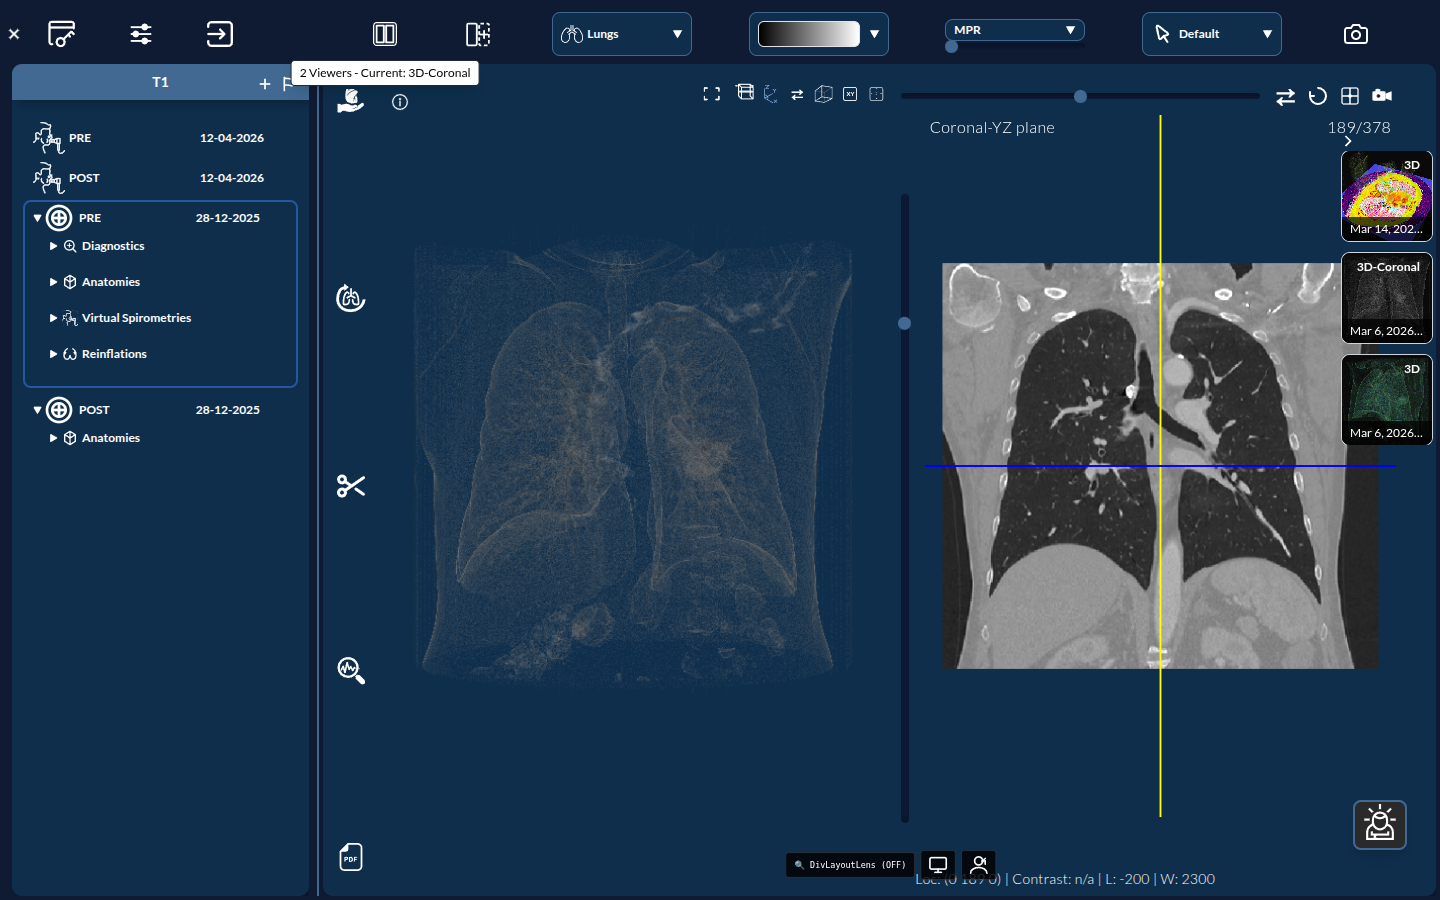Viewport: 1440px width, 900px height.
Task: Take a screenshot with the camera icon
Action: pyautogui.click(x=1356, y=34)
